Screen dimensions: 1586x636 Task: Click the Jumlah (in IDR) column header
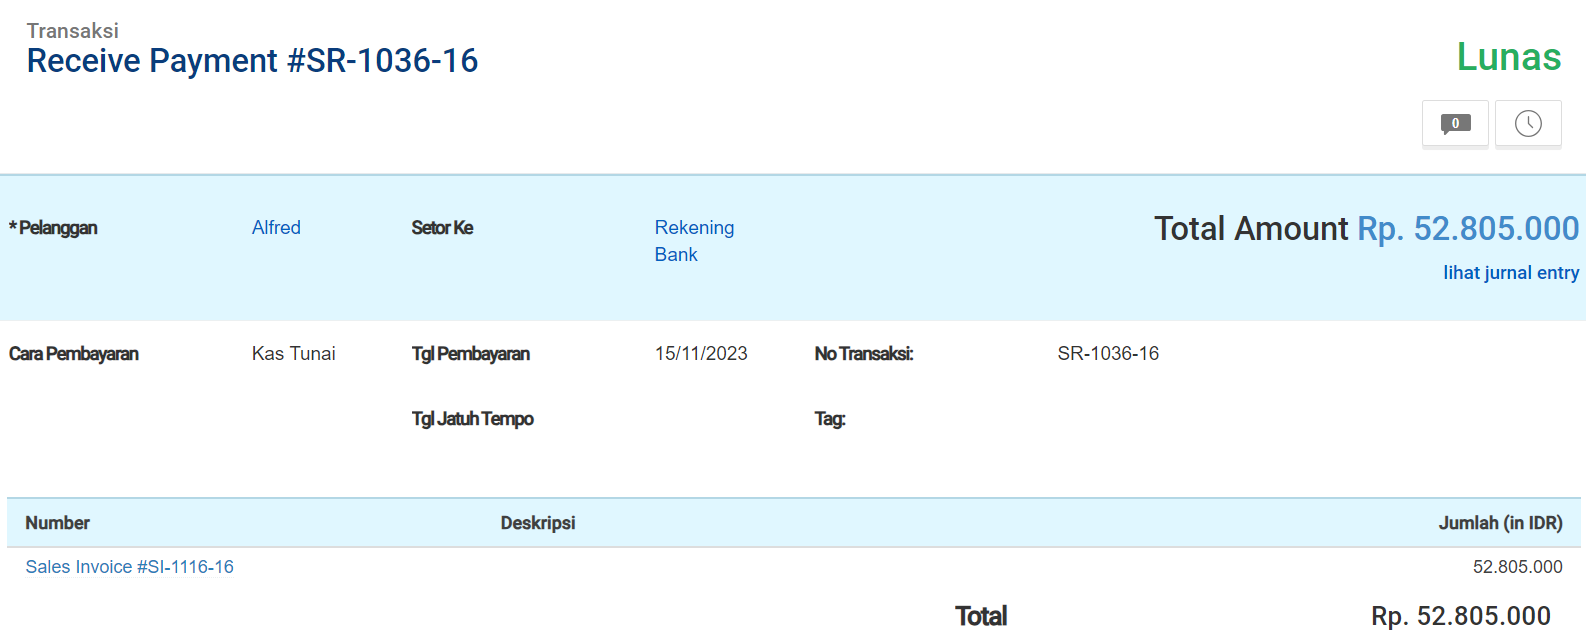1499,523
